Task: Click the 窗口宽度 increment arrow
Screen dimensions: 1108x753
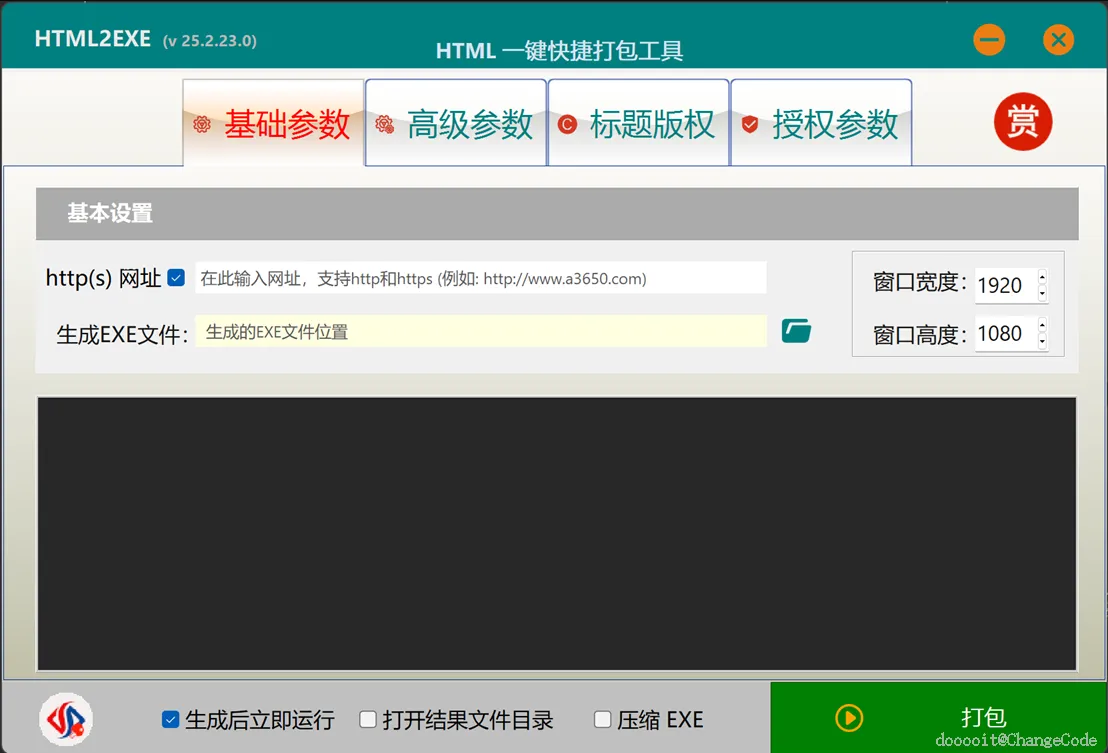Action: (x=1043, y=277)
